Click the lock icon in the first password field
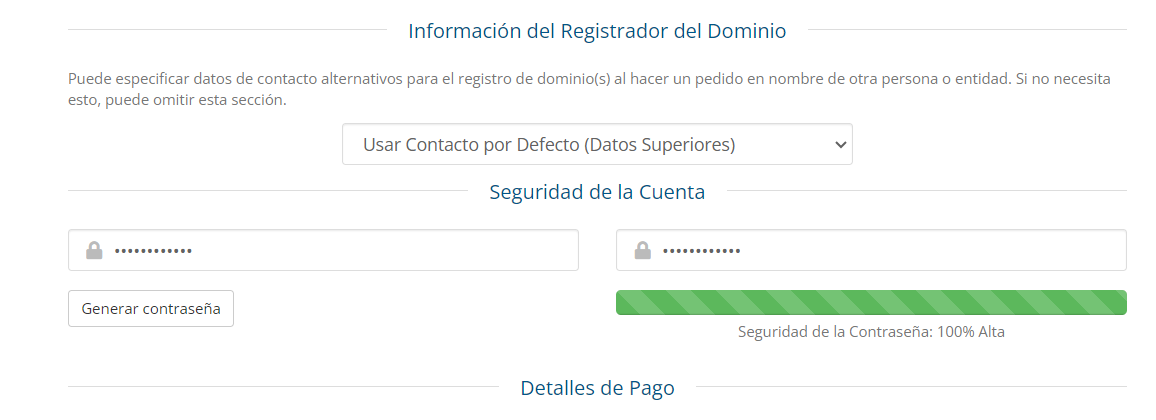This screenshot has width=1156, height=420. (x=94, y=250)
